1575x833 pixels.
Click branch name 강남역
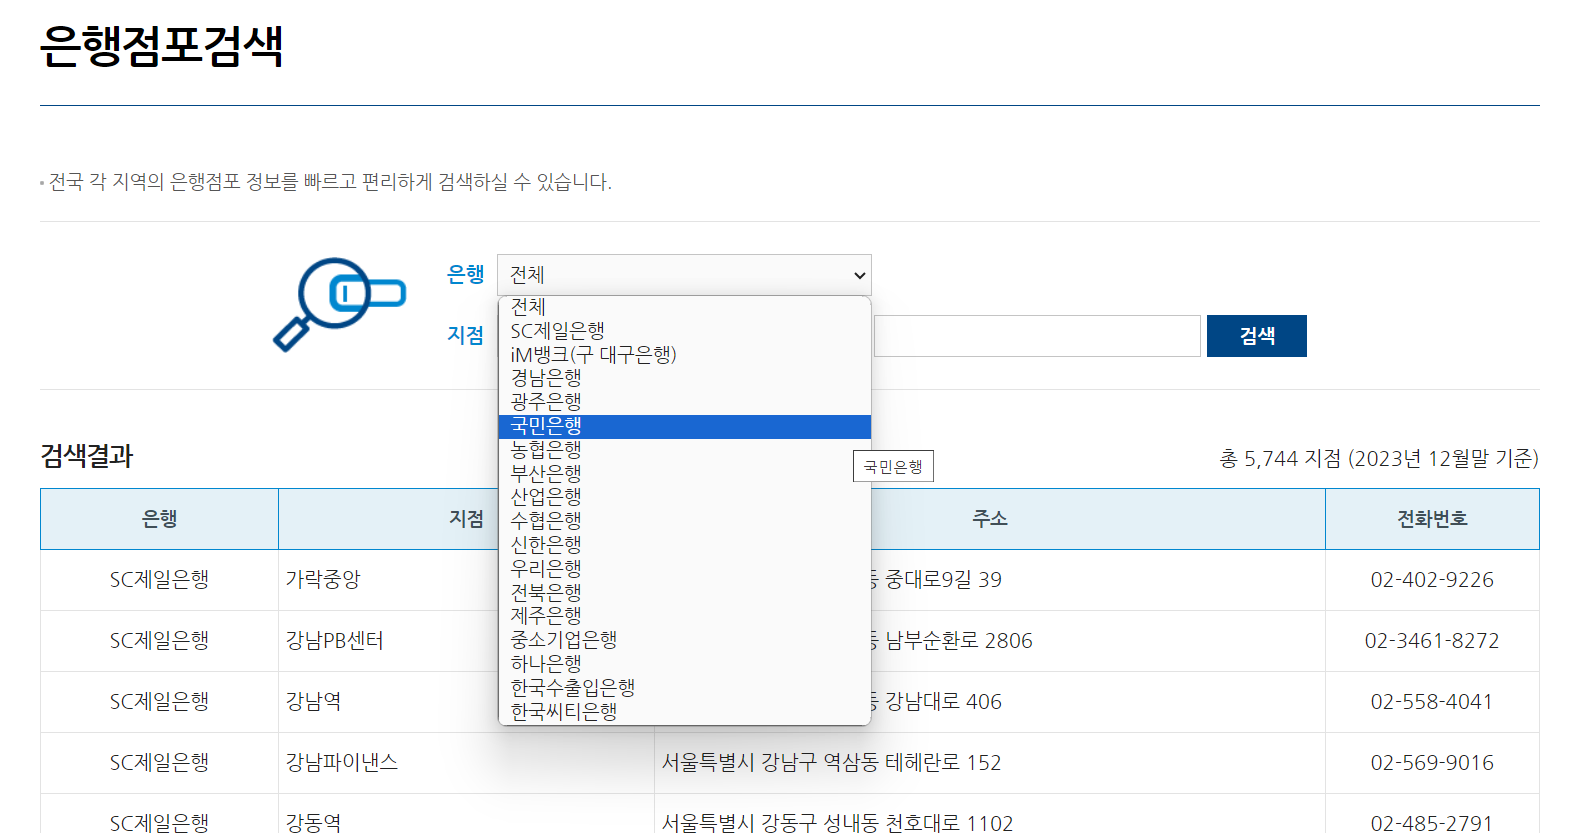point(313,702)
